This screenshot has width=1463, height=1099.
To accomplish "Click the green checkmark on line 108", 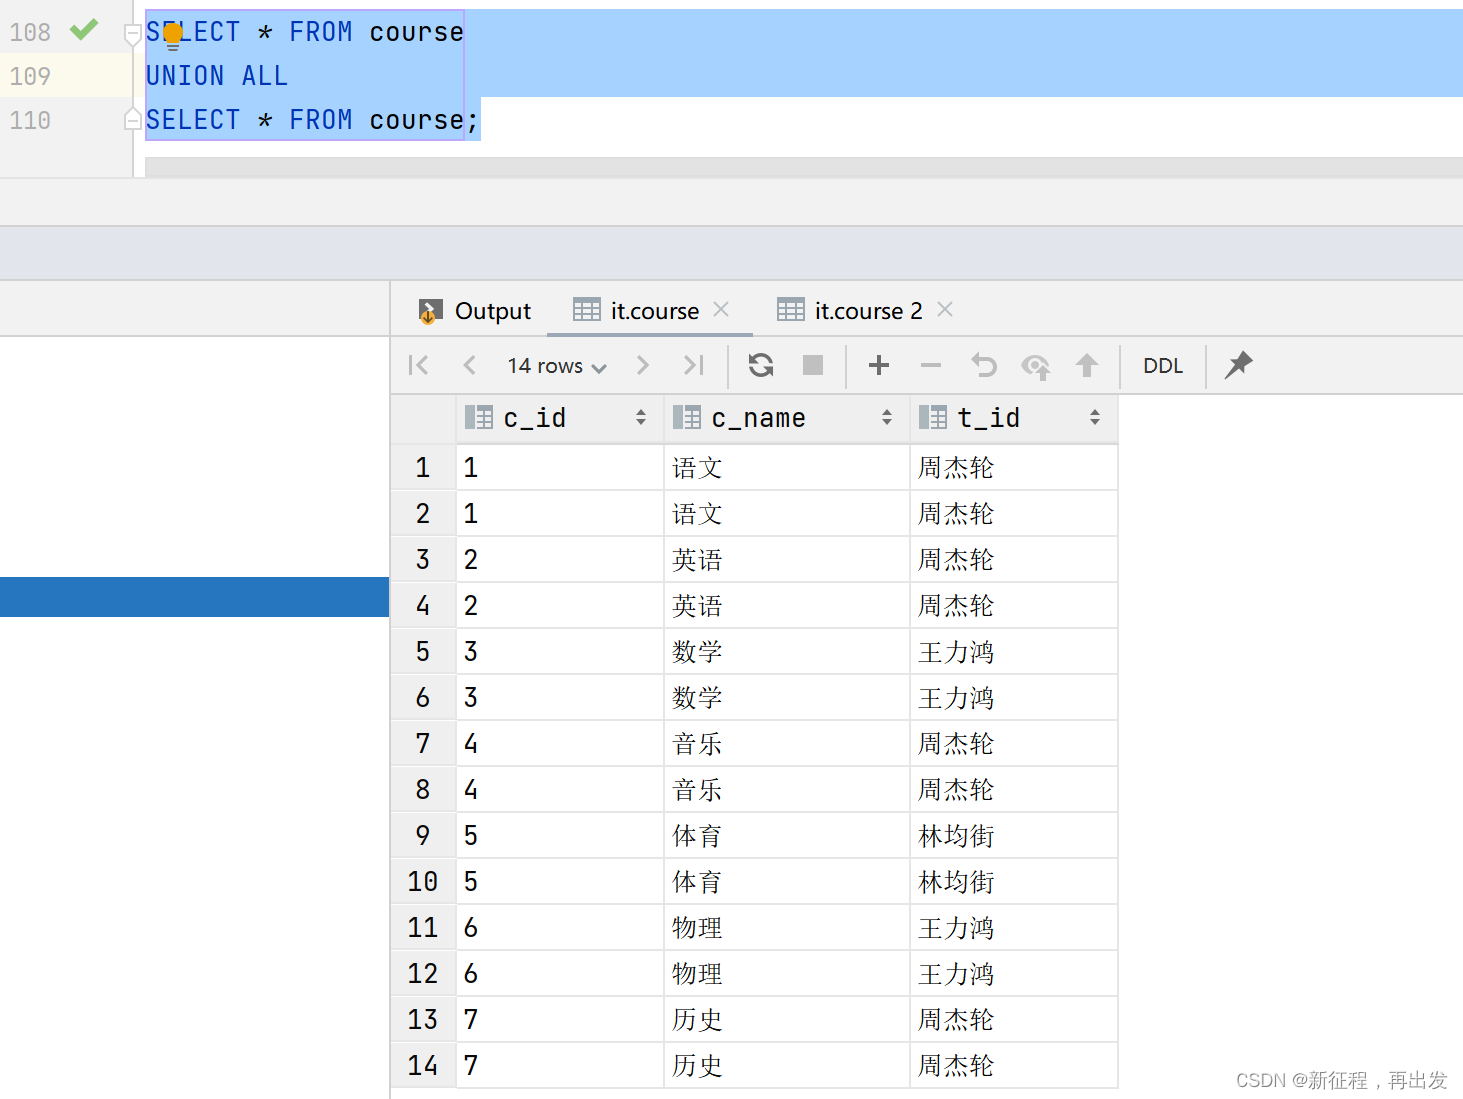I will coord(84,30).
